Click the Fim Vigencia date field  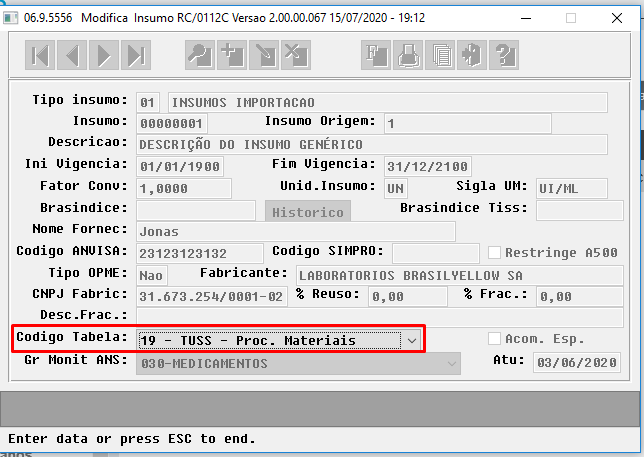click(x=428, y=166)
